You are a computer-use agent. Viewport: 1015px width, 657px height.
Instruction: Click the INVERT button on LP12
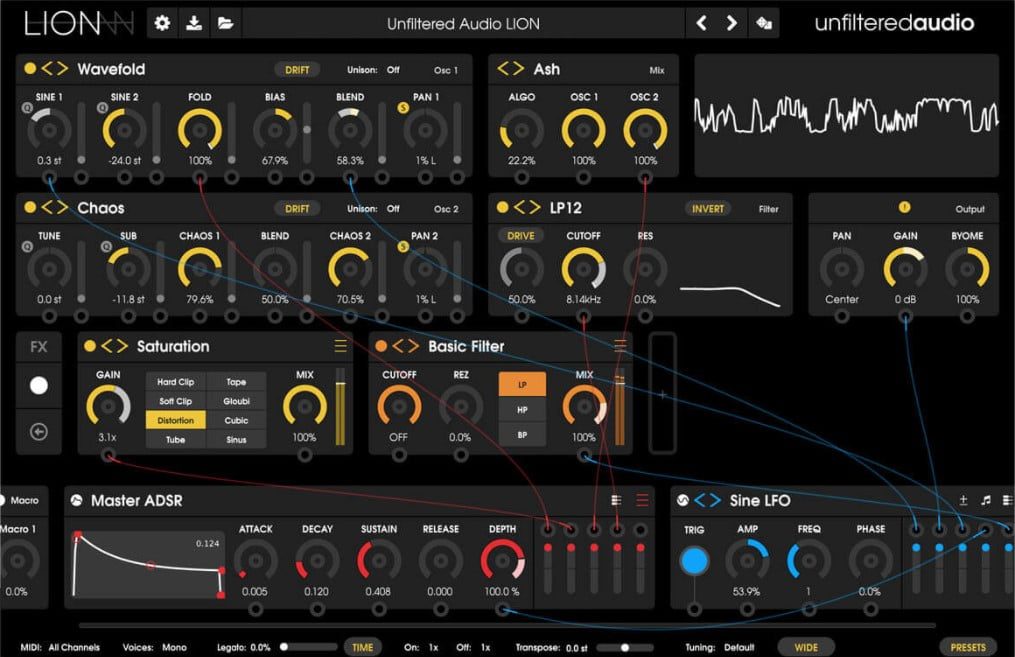point(708,208)
